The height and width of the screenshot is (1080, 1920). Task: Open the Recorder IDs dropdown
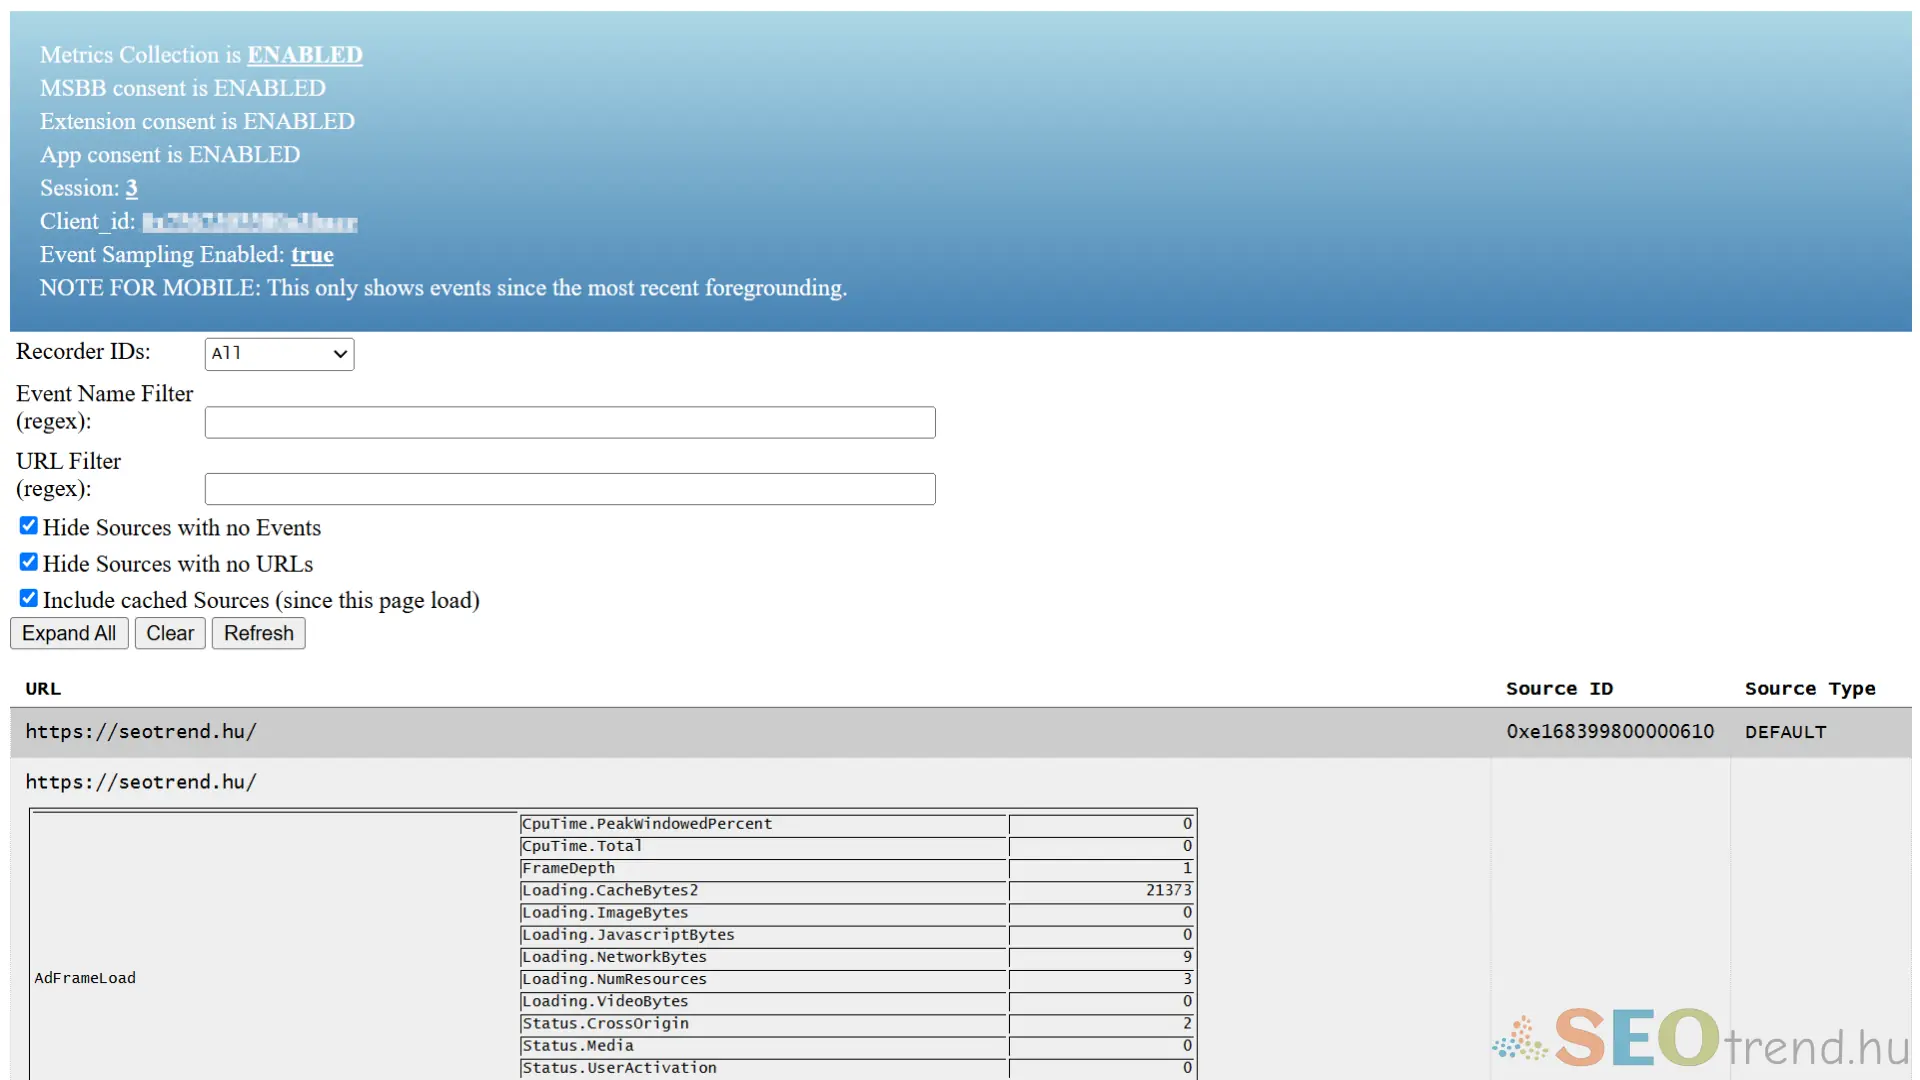[279, 353]
